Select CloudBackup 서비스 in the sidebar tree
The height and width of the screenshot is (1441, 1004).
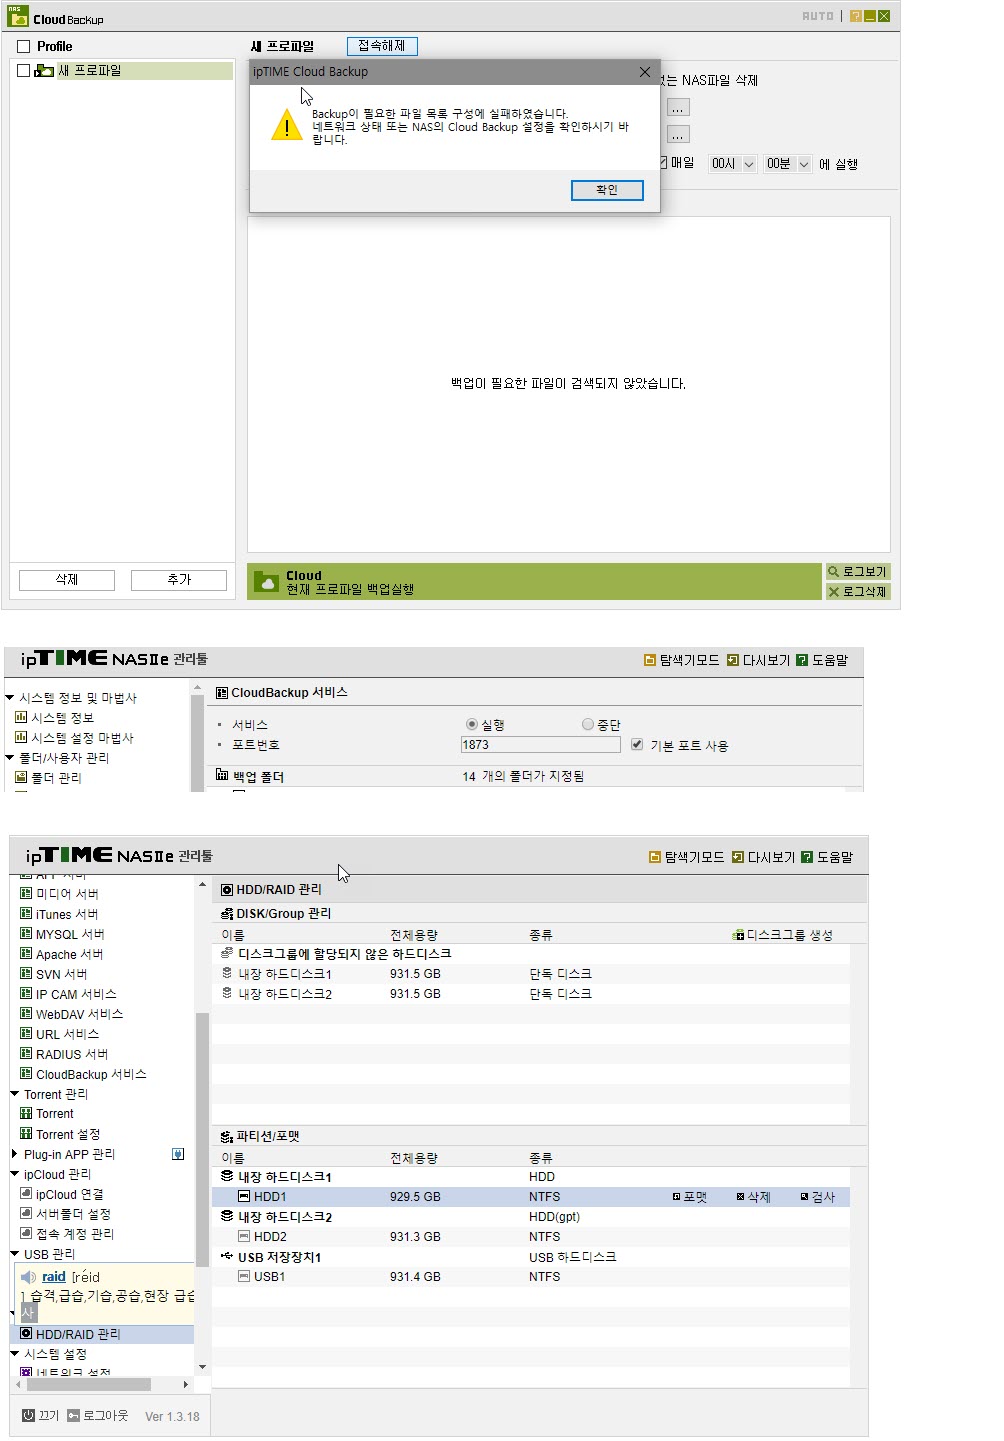(x=83, y=1074)
